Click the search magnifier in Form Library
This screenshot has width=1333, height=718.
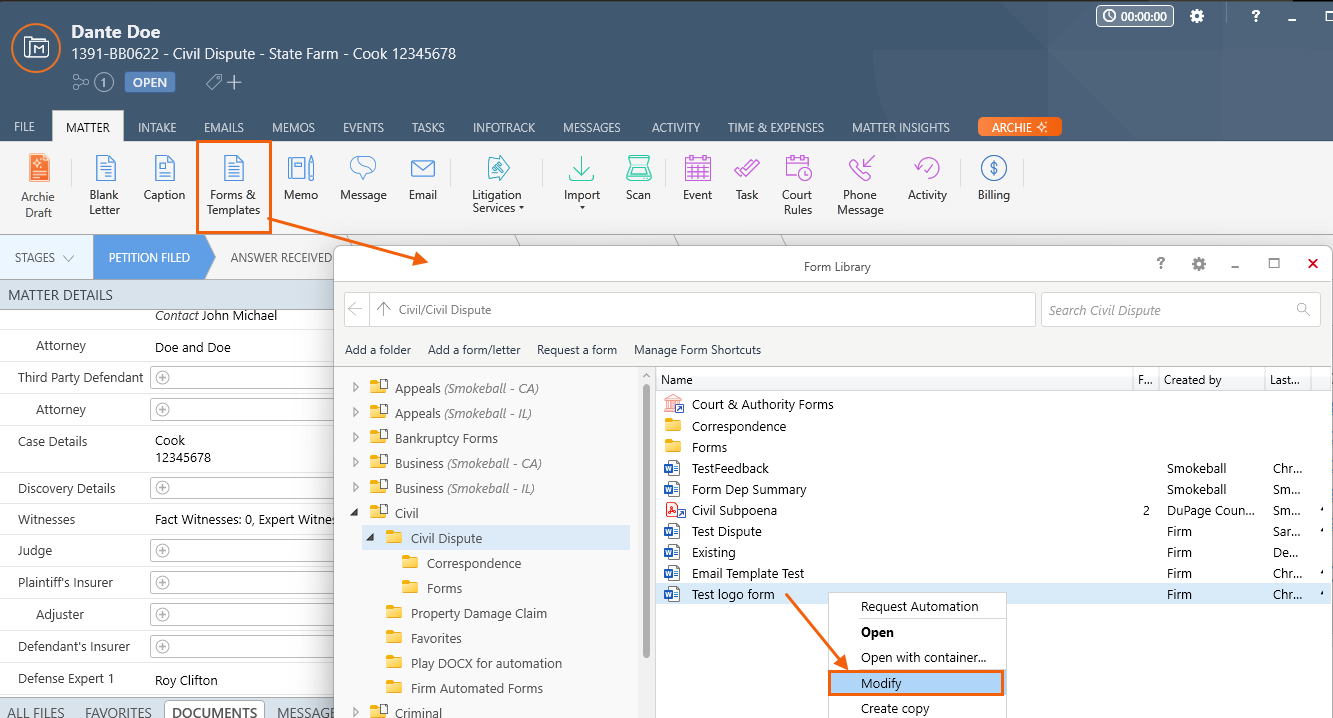(x=1303, y=309)
